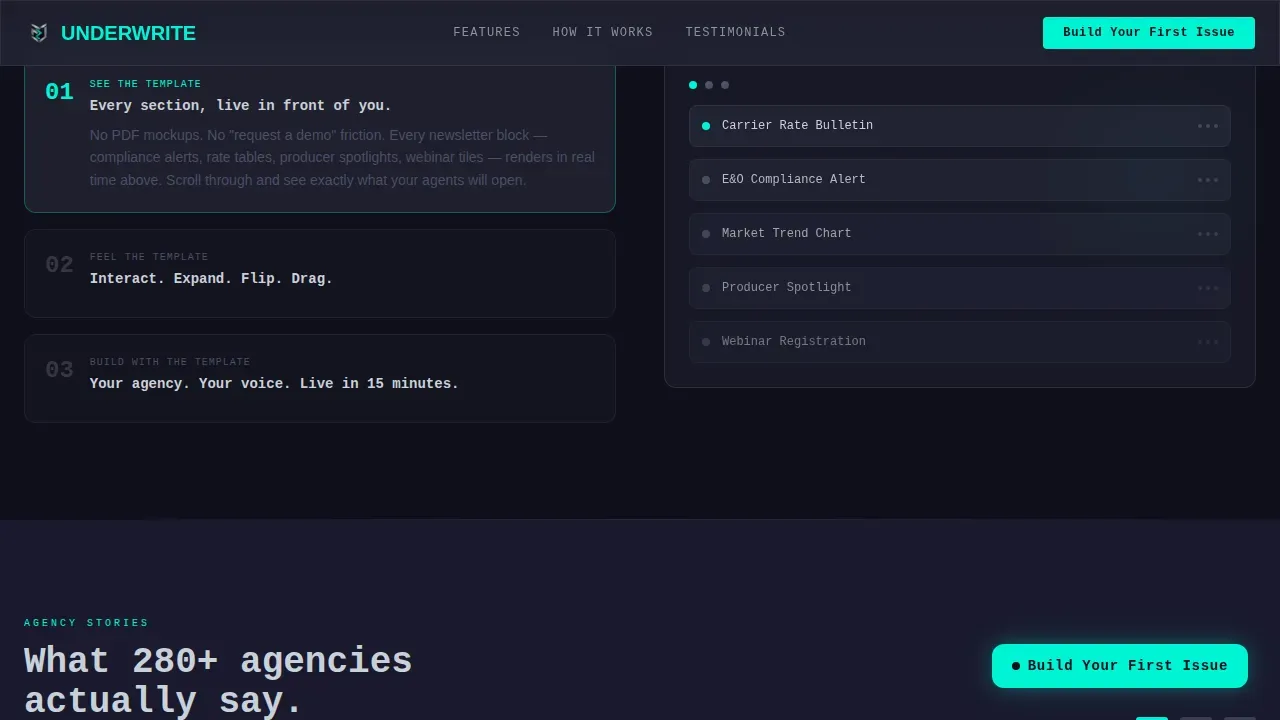Open the Market Trend Chart more-options dots
This screenshot has width=1280, height=720.
pos(1208,234)
